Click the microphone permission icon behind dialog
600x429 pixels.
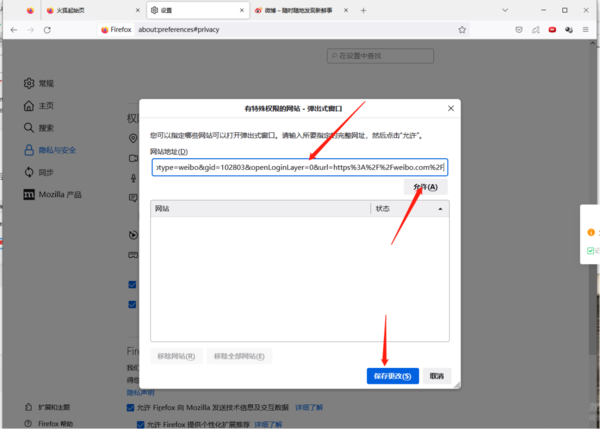pos(133,178)
